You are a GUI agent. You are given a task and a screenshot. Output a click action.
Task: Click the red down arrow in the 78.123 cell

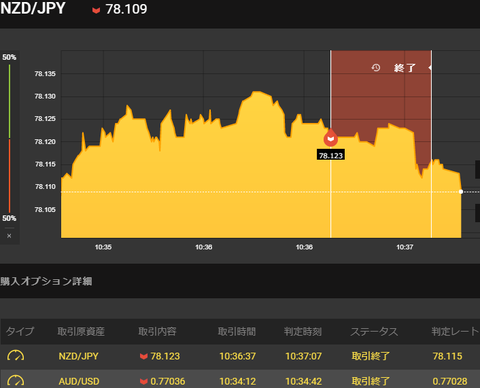(x=144, y=357)
